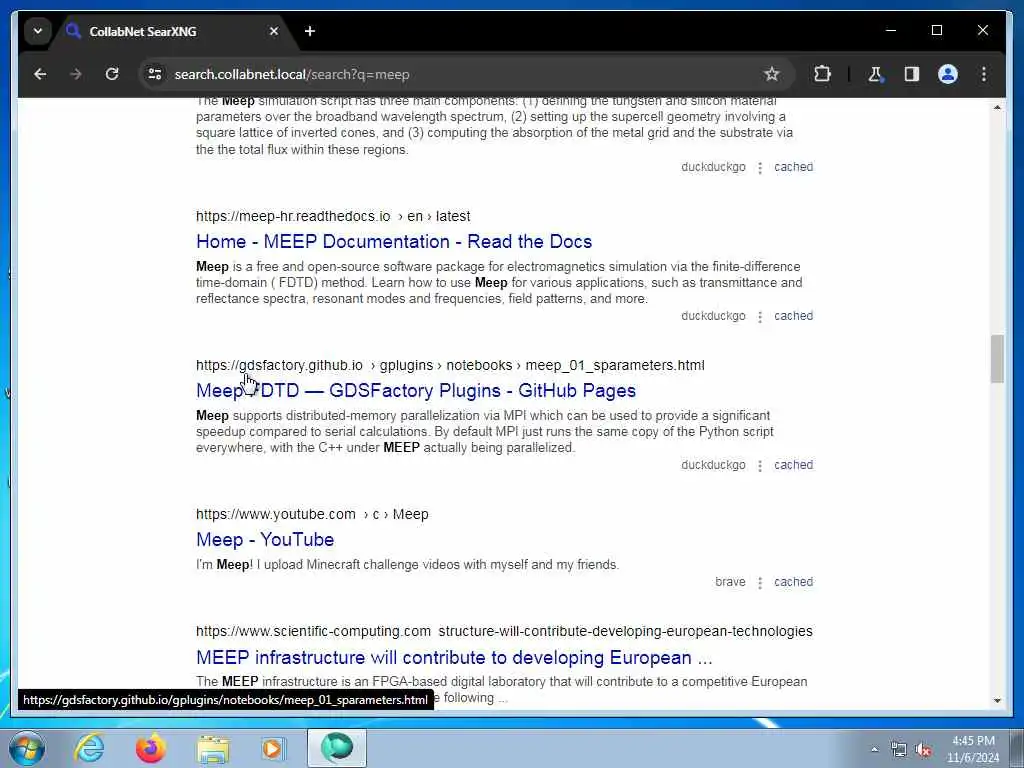Open Chrome Labs flask icon
This screenshot has height=768, width=1024.
click(x=875, y=74)
